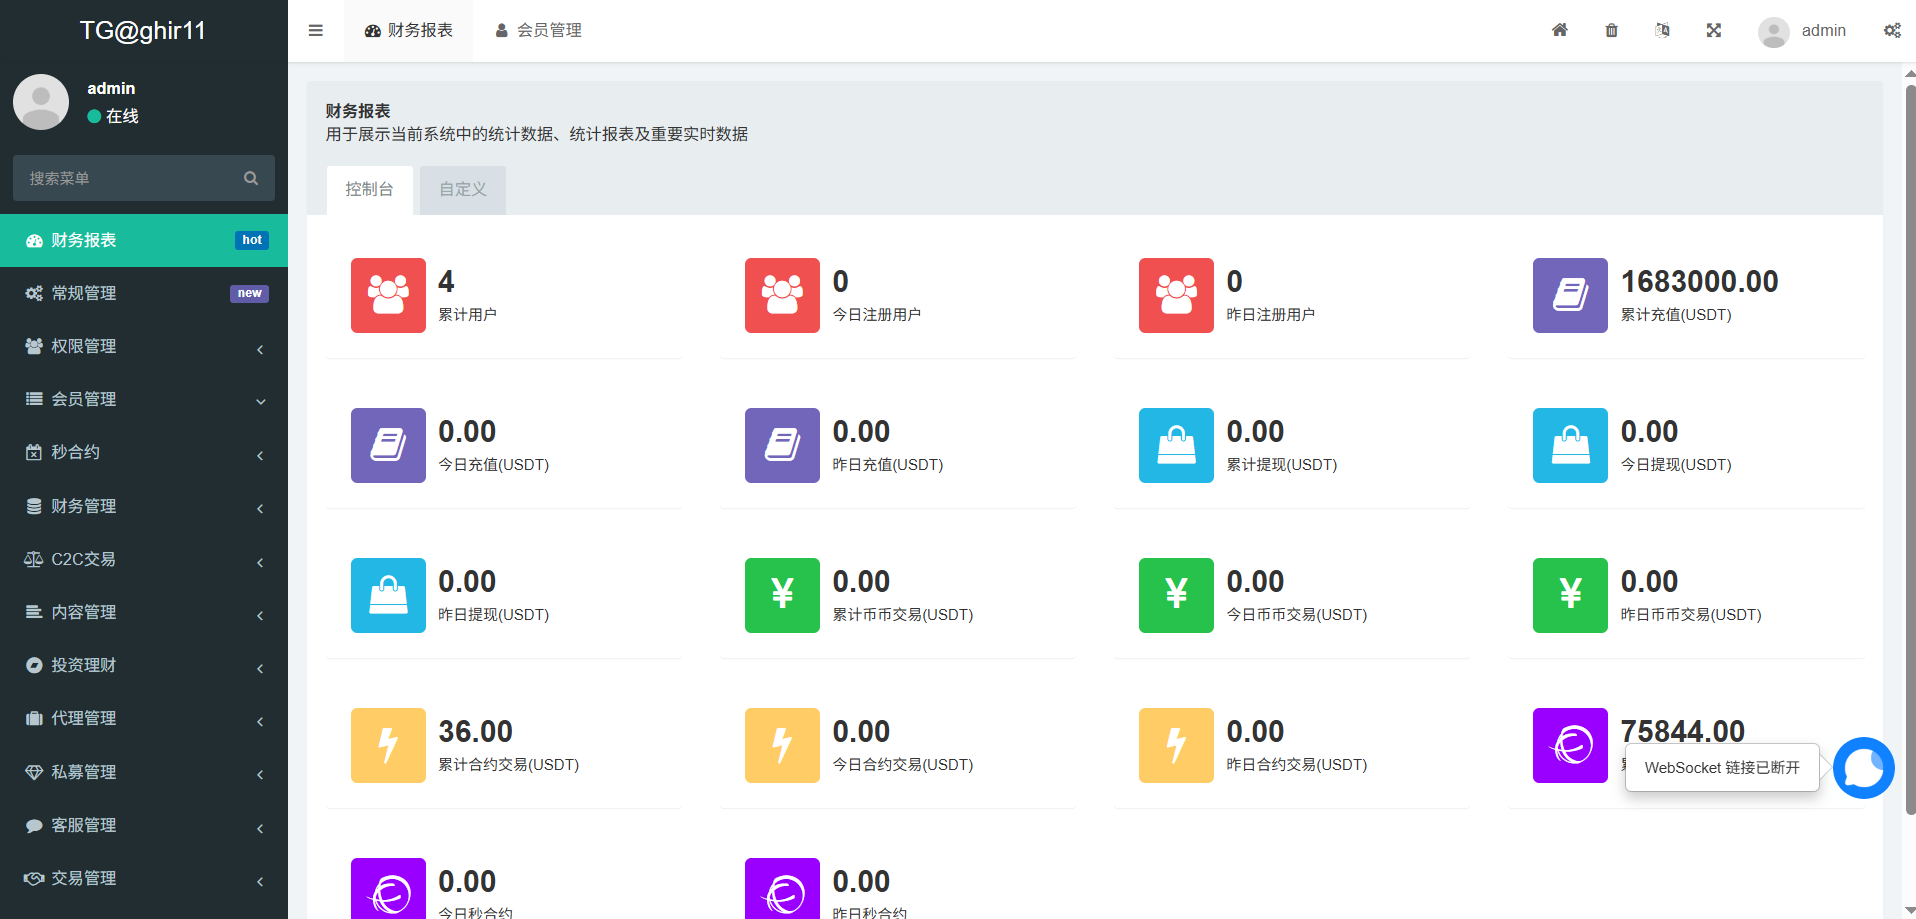Click the home icon in top bar

click(1559, 30)
